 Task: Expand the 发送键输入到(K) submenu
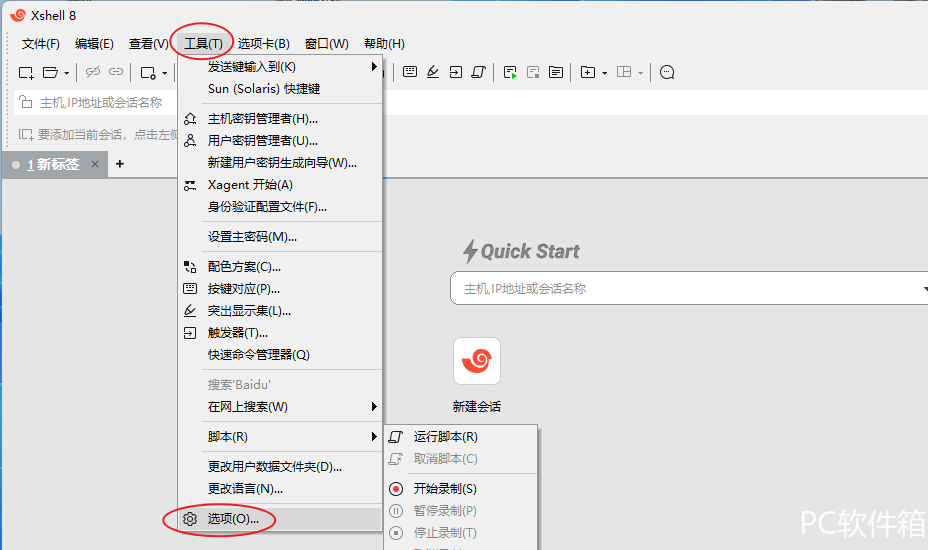coord(280,67)
